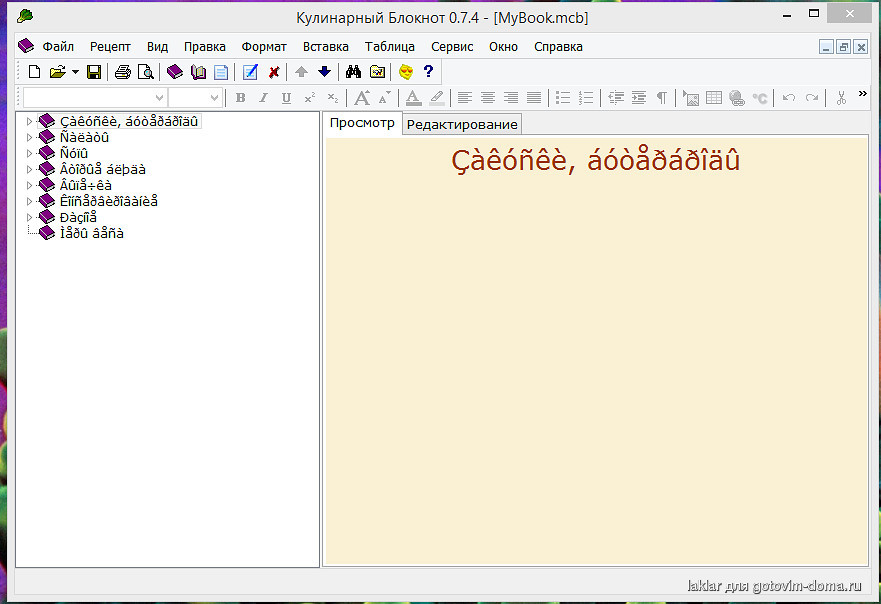This screenshot has width=881, height=604.
Task: Center the text alignment
Action: point(488,98)
